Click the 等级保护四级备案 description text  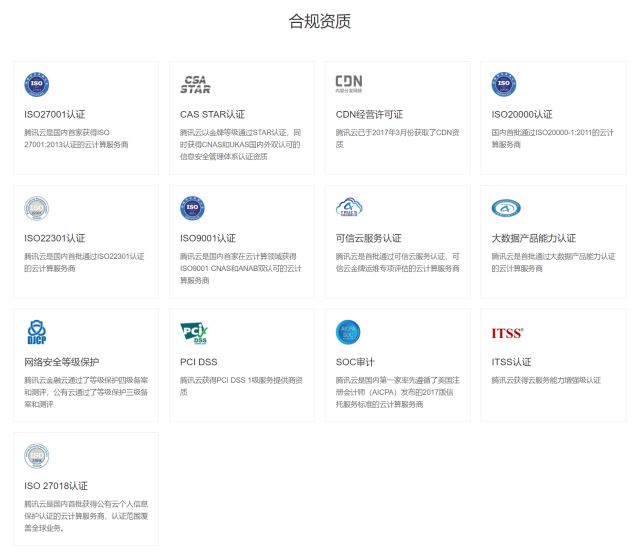[86, 392]
